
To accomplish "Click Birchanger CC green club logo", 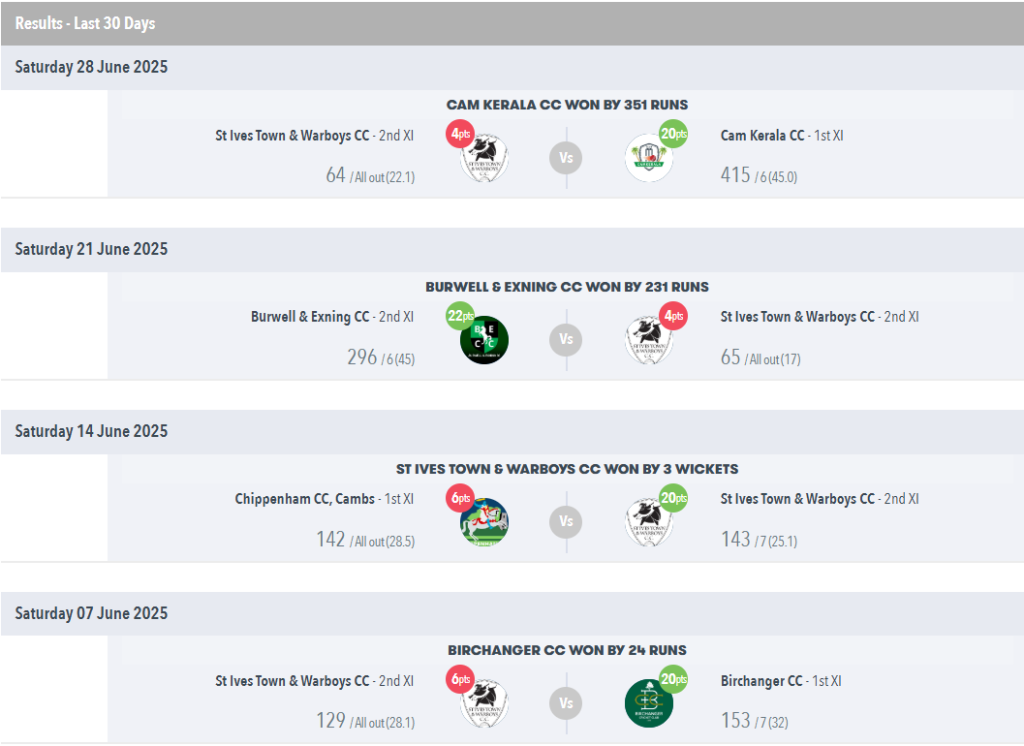I will click(648, 704).
